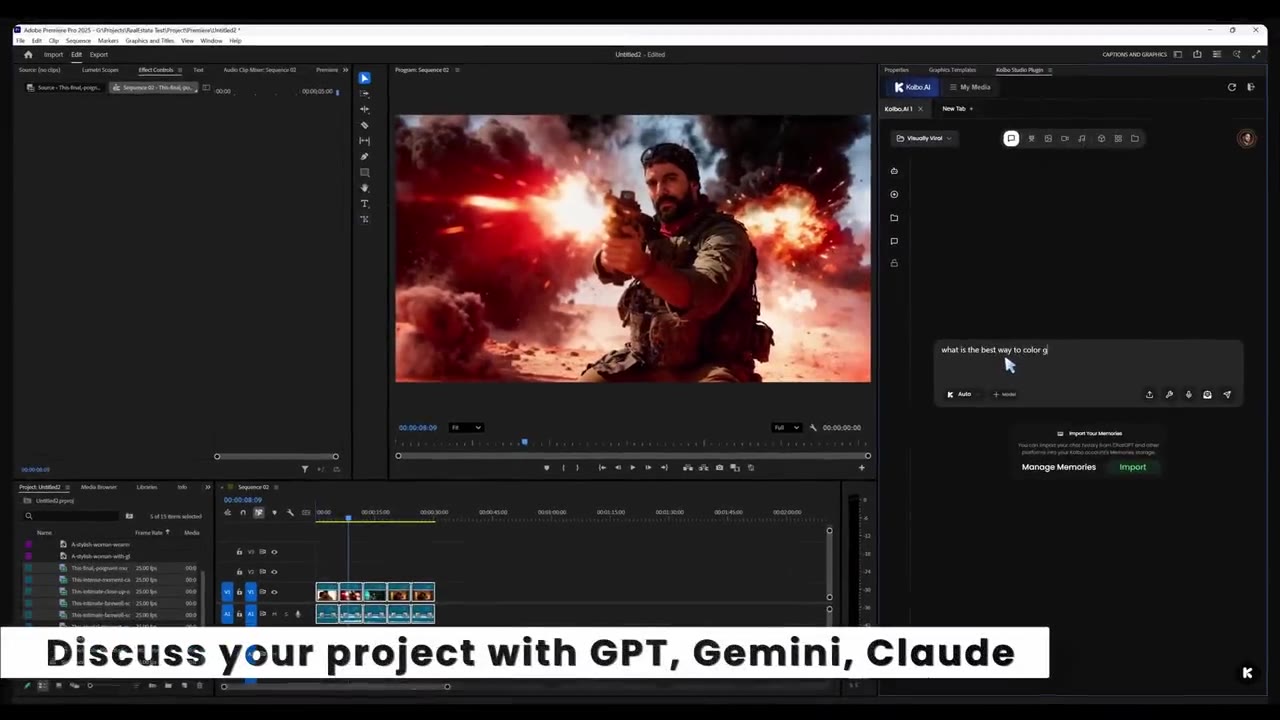
Task: Switch to the Lumetri Scopes tab
Action: click(x=100, y=70)
